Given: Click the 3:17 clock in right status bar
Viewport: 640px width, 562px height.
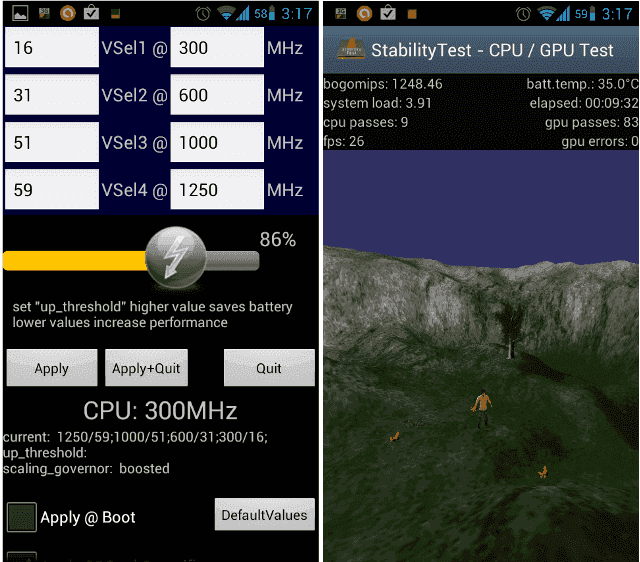Looking at the screenshot, I should pos(617,14).
